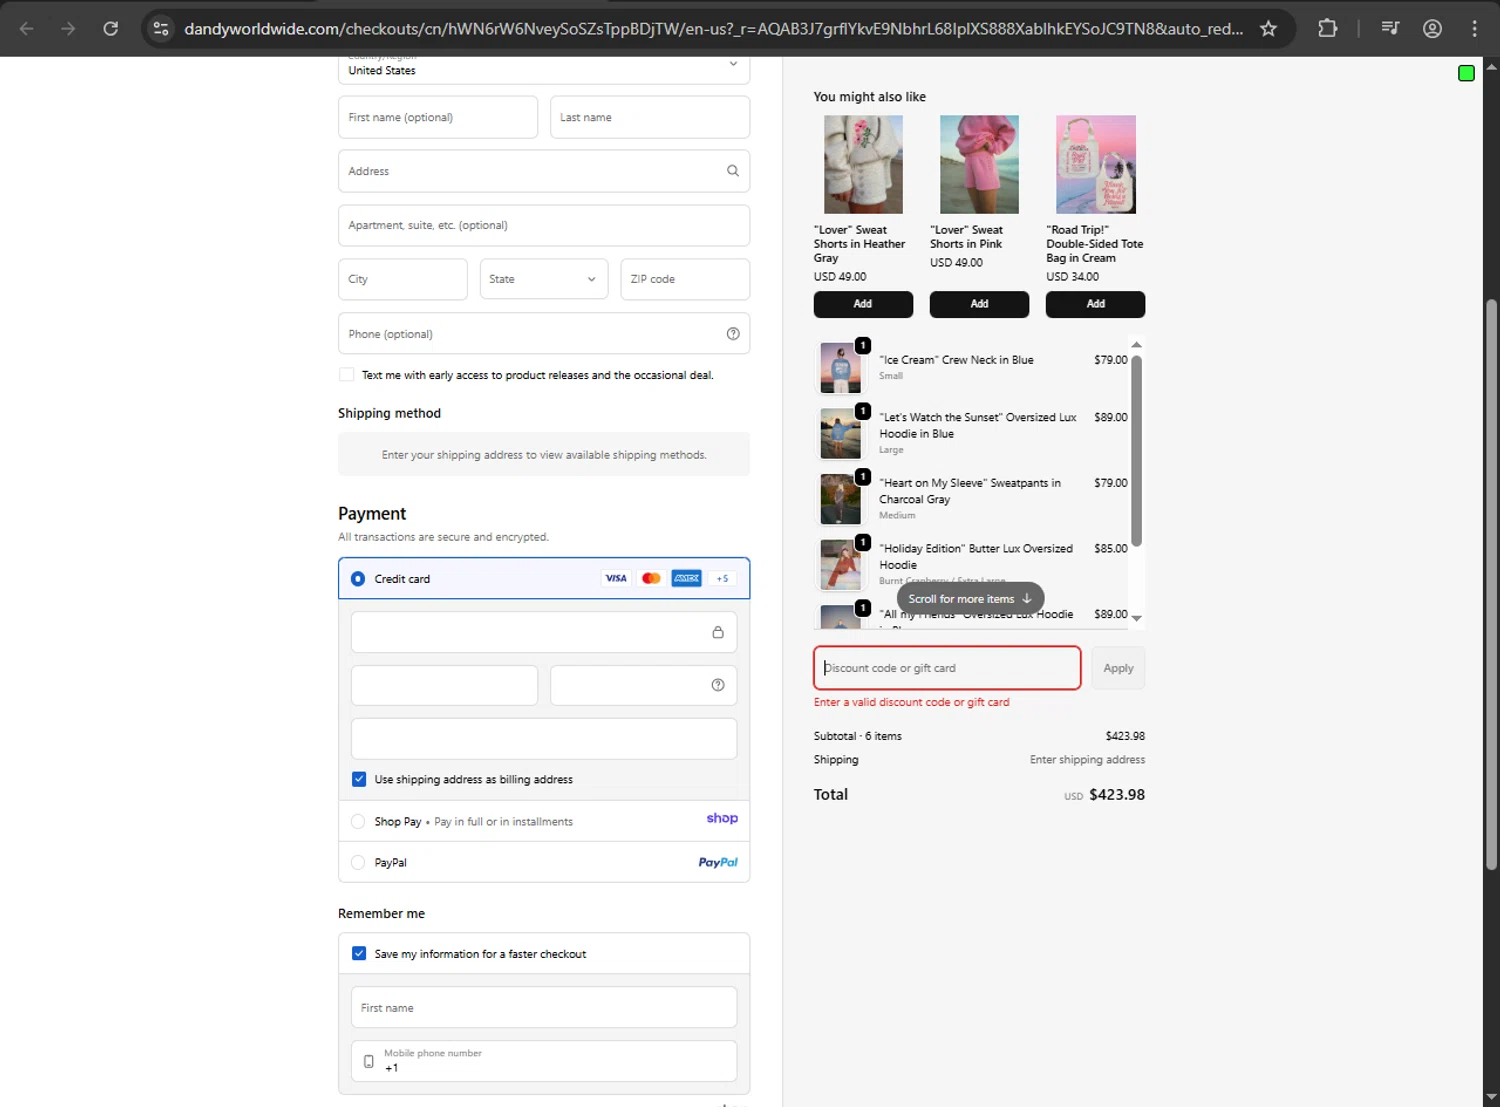
Task: Add Lover Sweat Shorts in Heather Gray
Action: (x=863, y=304)
